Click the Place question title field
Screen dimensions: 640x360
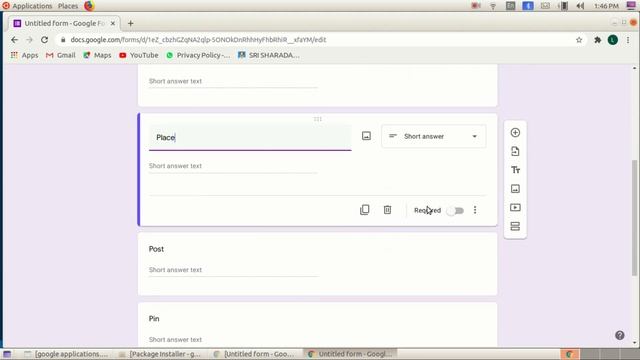(250, 138)
